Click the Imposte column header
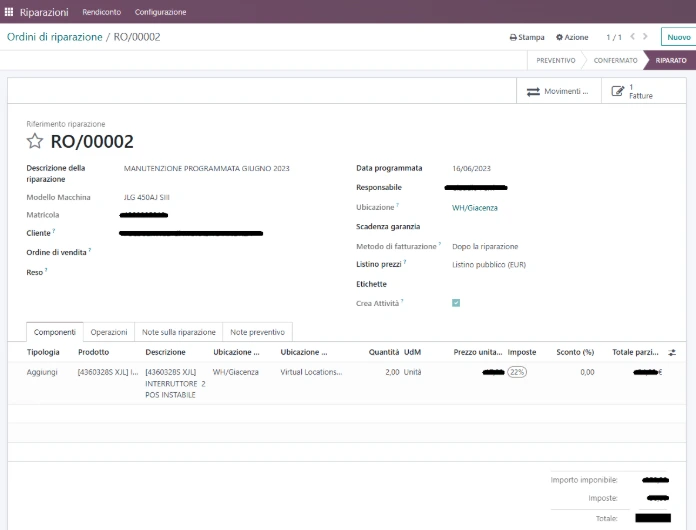This screenshot has width=696, height=530. coord(522,352)
